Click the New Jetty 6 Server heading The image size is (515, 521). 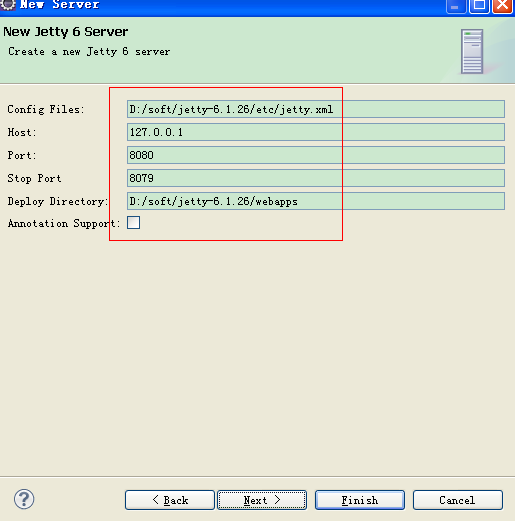[66, 32]
